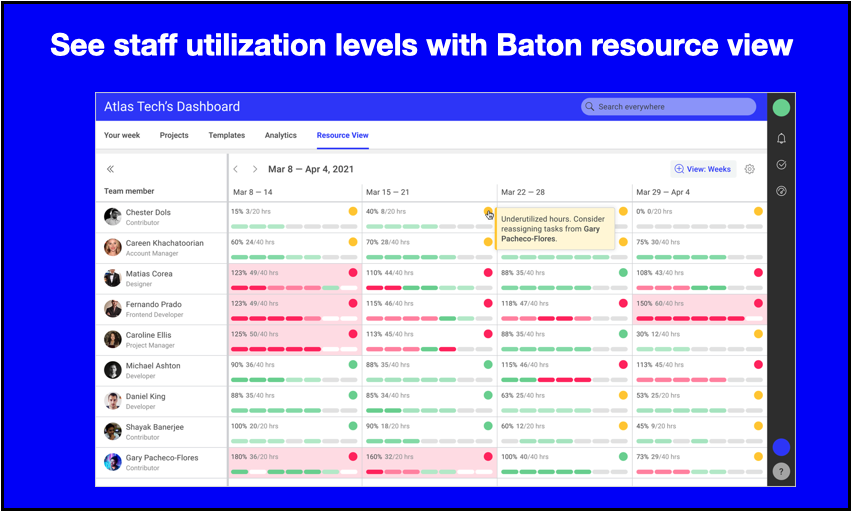852x512 pixels.
Task: Click the Mar 8 — Apr 4, 2021 date range
Action: [311, 169]
